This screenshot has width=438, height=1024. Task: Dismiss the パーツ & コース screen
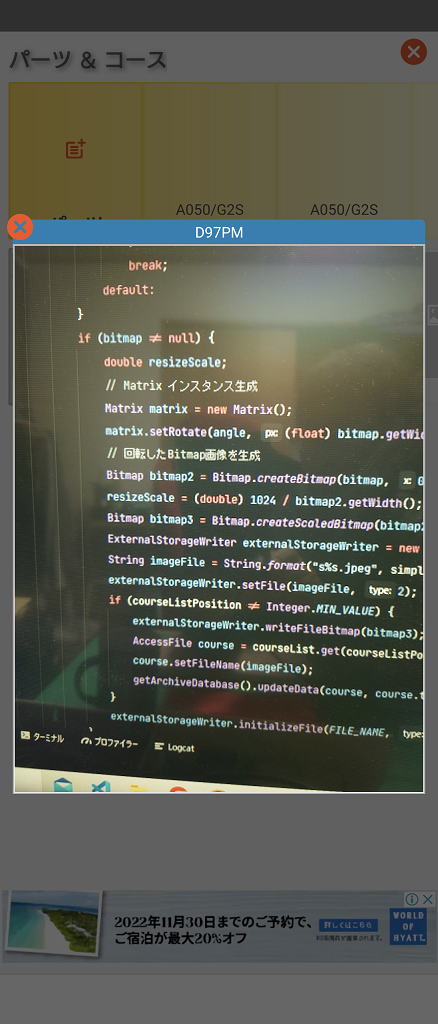coord(413,52)
